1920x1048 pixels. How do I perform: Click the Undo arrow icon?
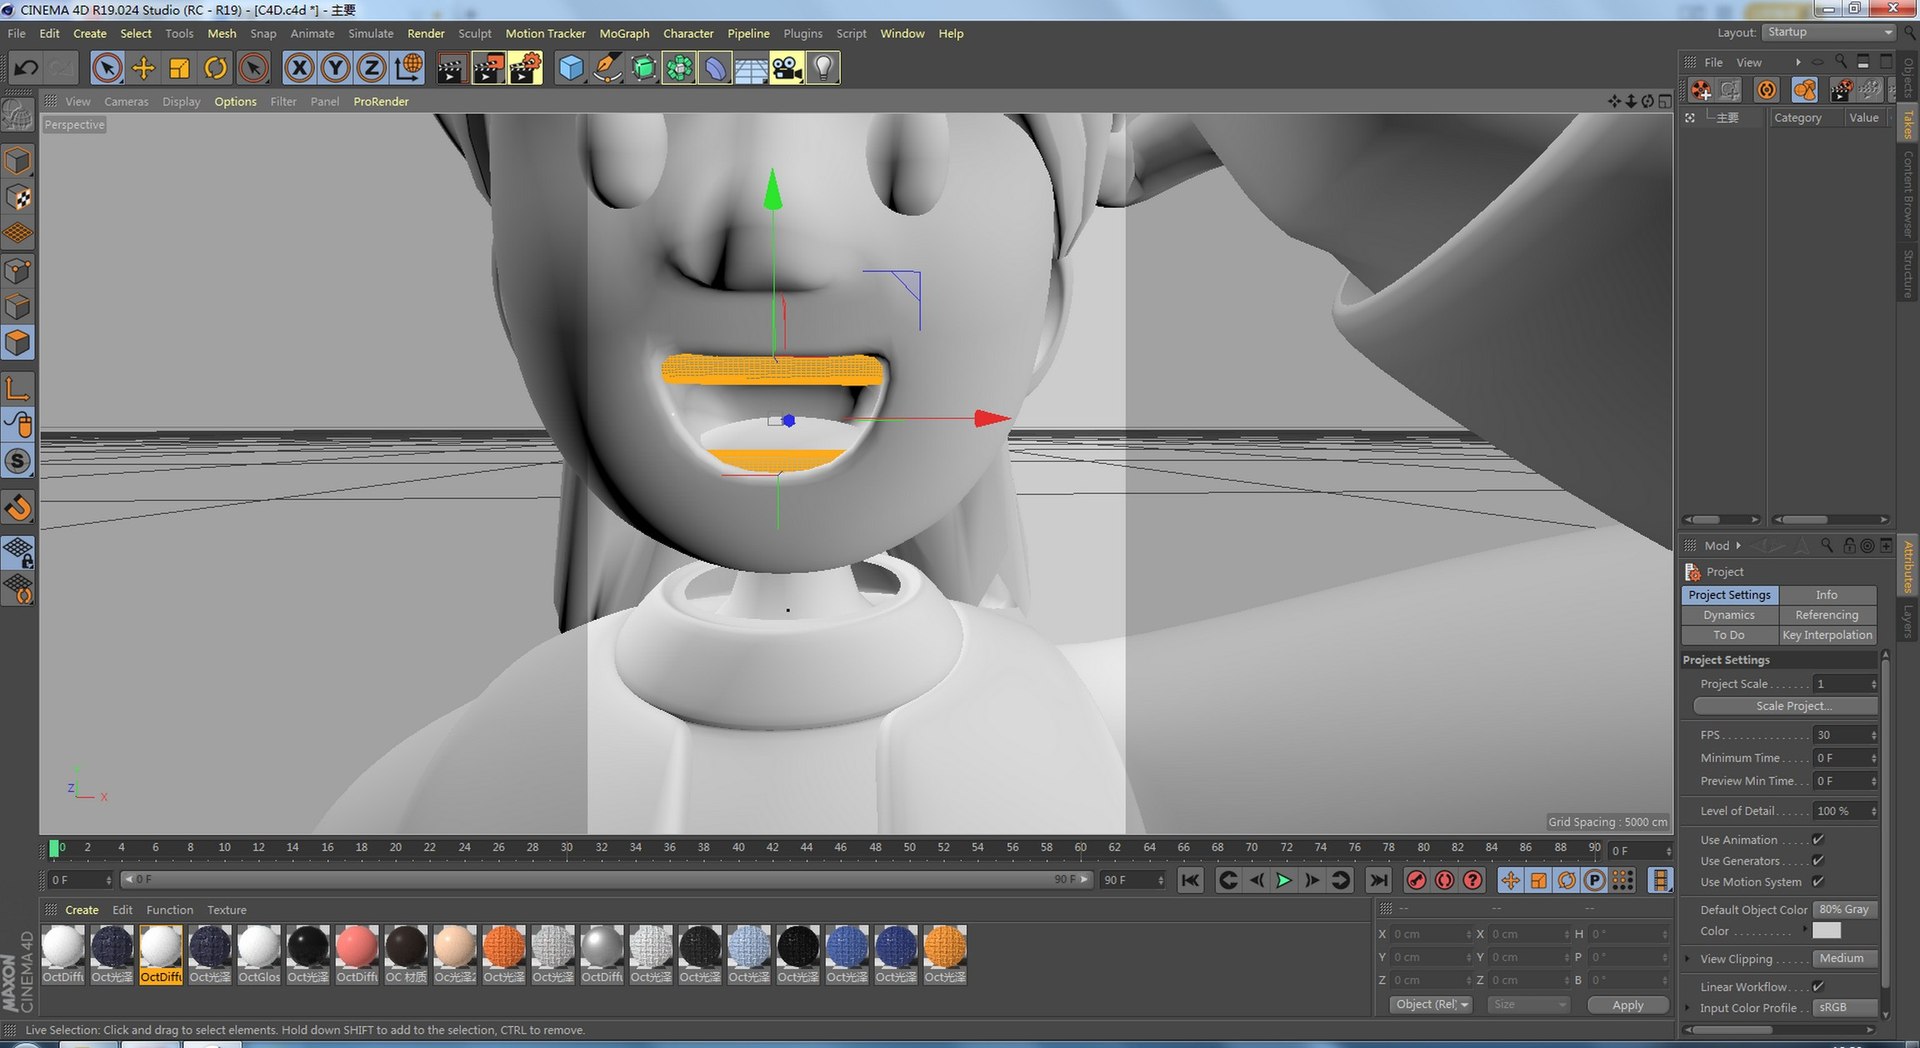click(26, 68)
